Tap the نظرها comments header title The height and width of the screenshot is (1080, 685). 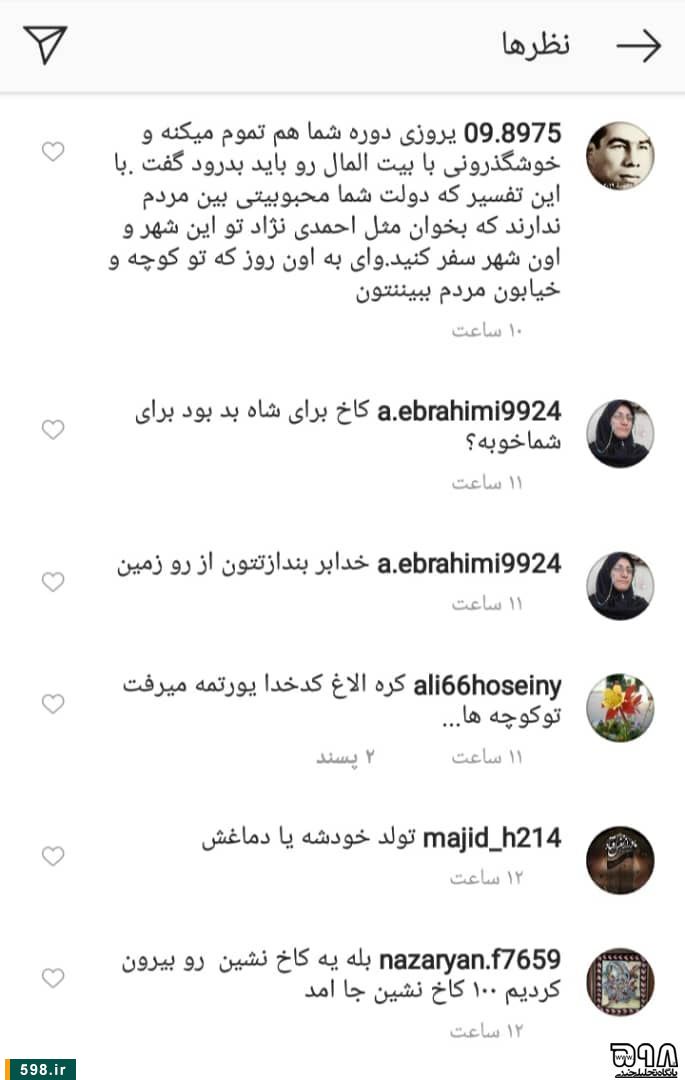coord(536,45)
